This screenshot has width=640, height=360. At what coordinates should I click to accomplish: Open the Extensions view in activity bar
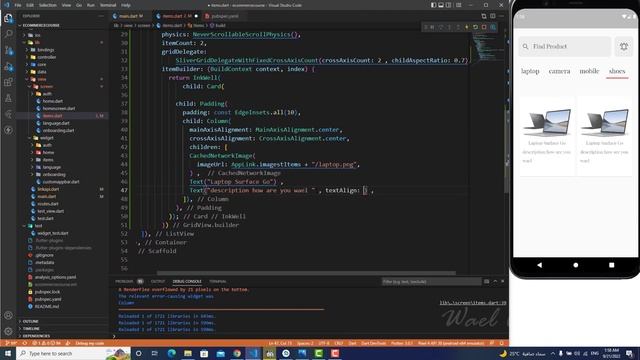[8, 82]
